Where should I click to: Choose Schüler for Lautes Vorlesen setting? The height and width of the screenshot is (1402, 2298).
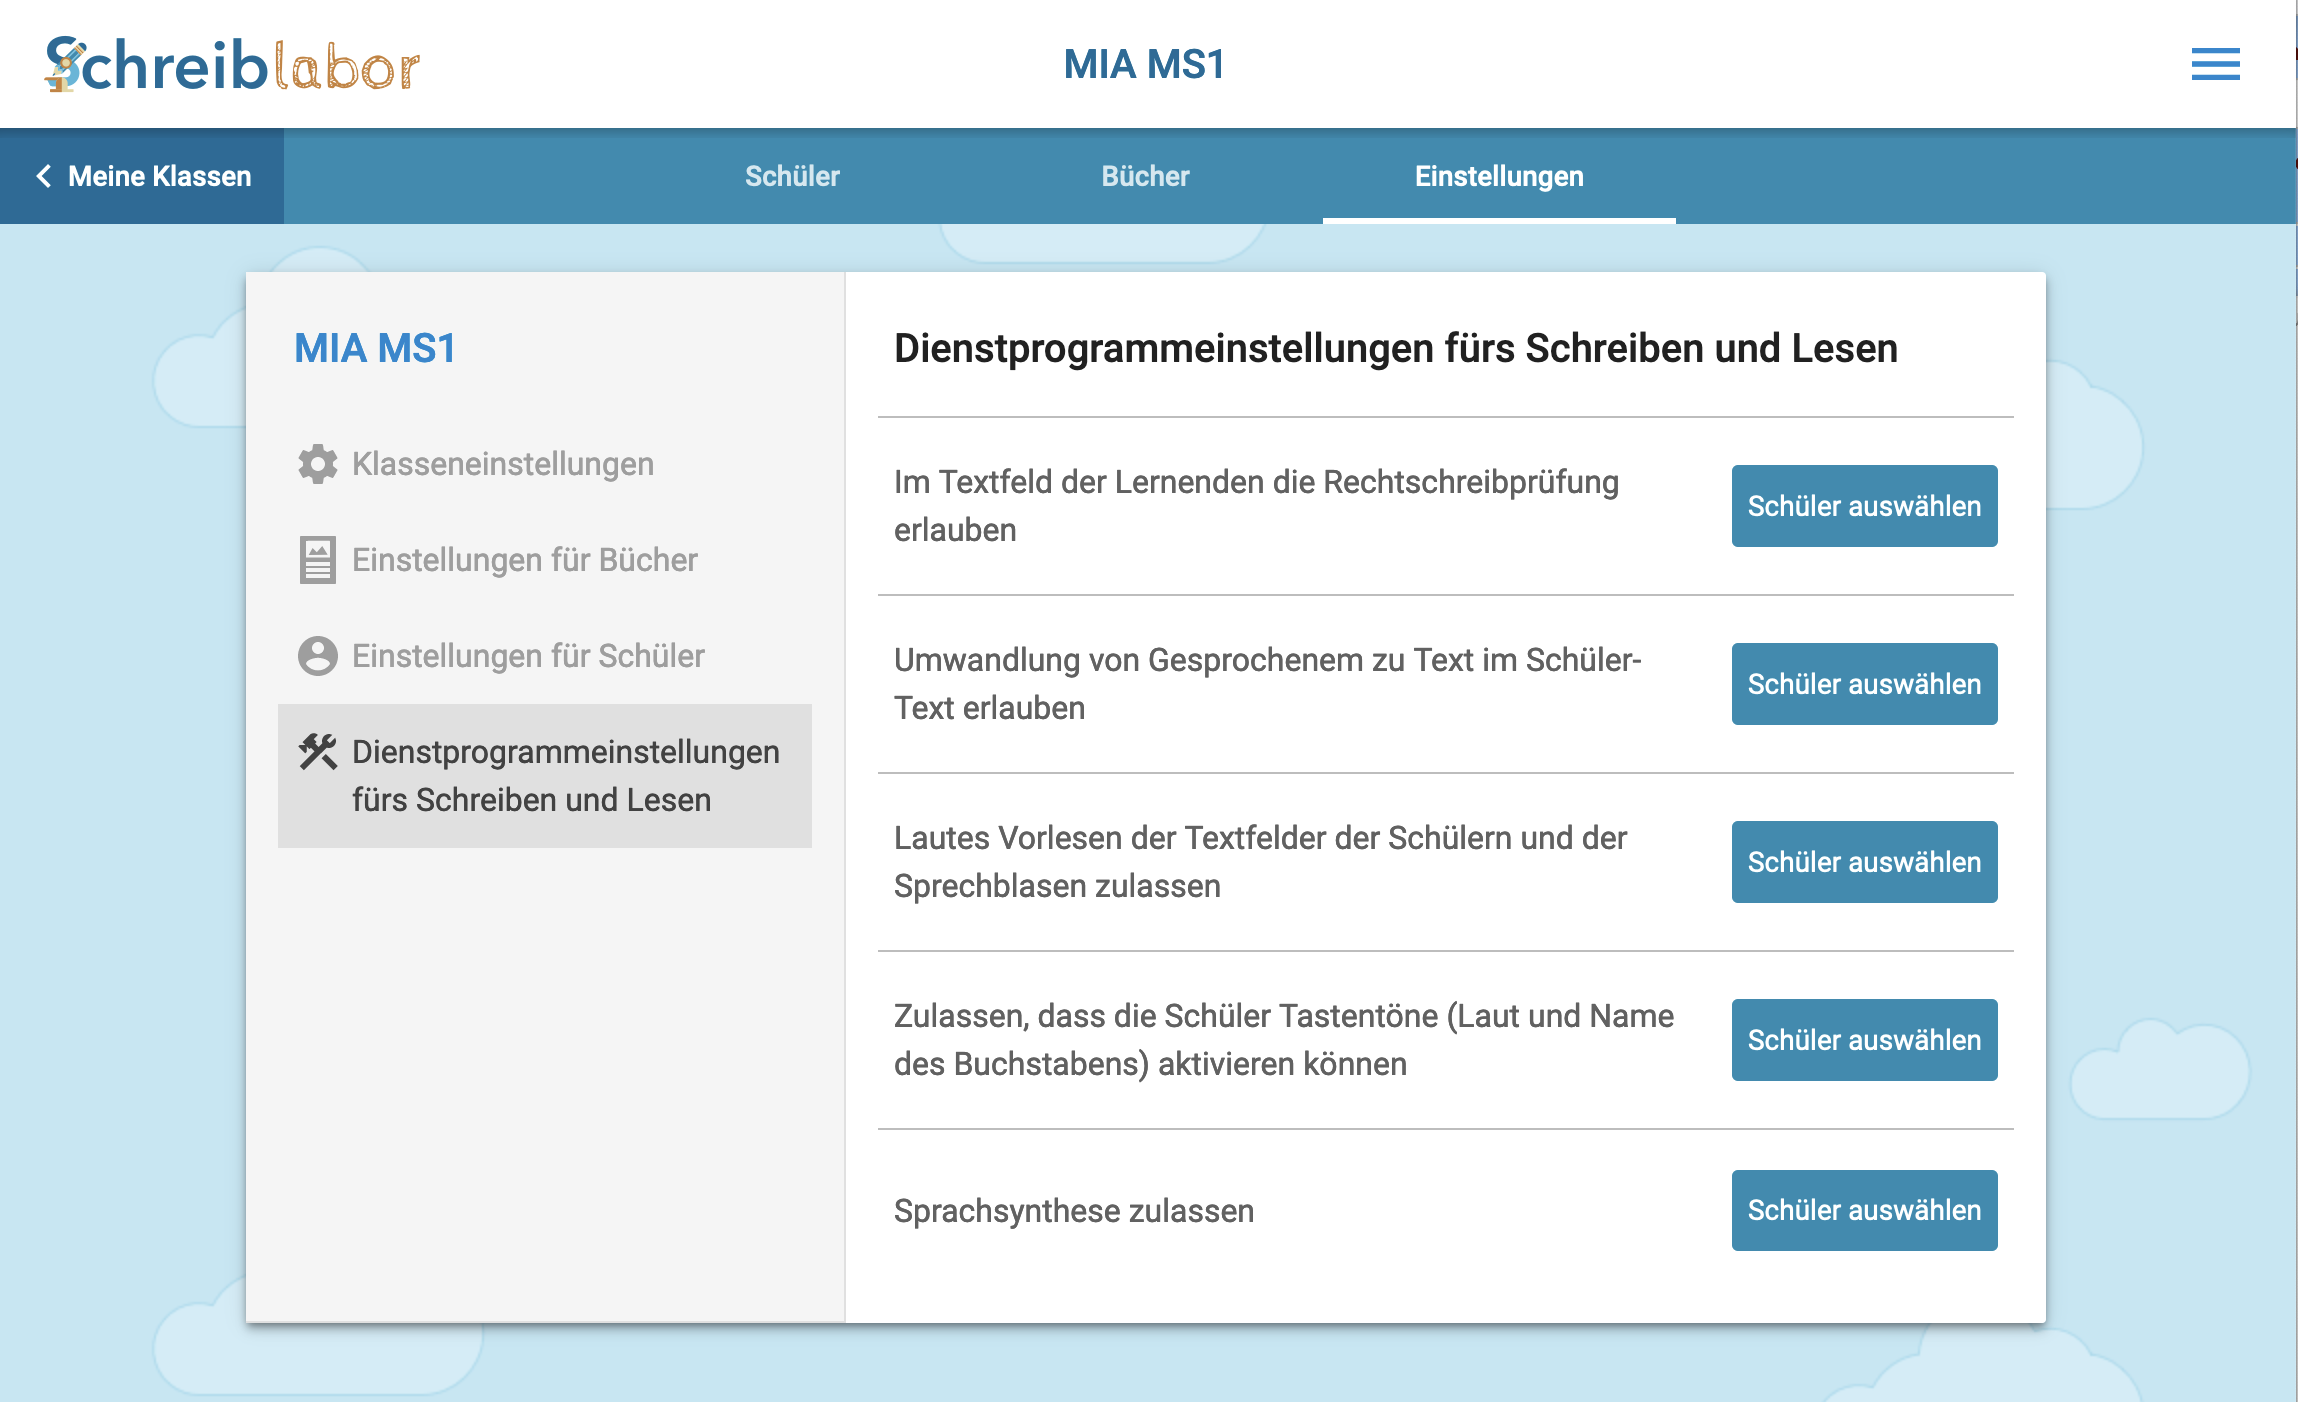click(x=1864, y=862)
